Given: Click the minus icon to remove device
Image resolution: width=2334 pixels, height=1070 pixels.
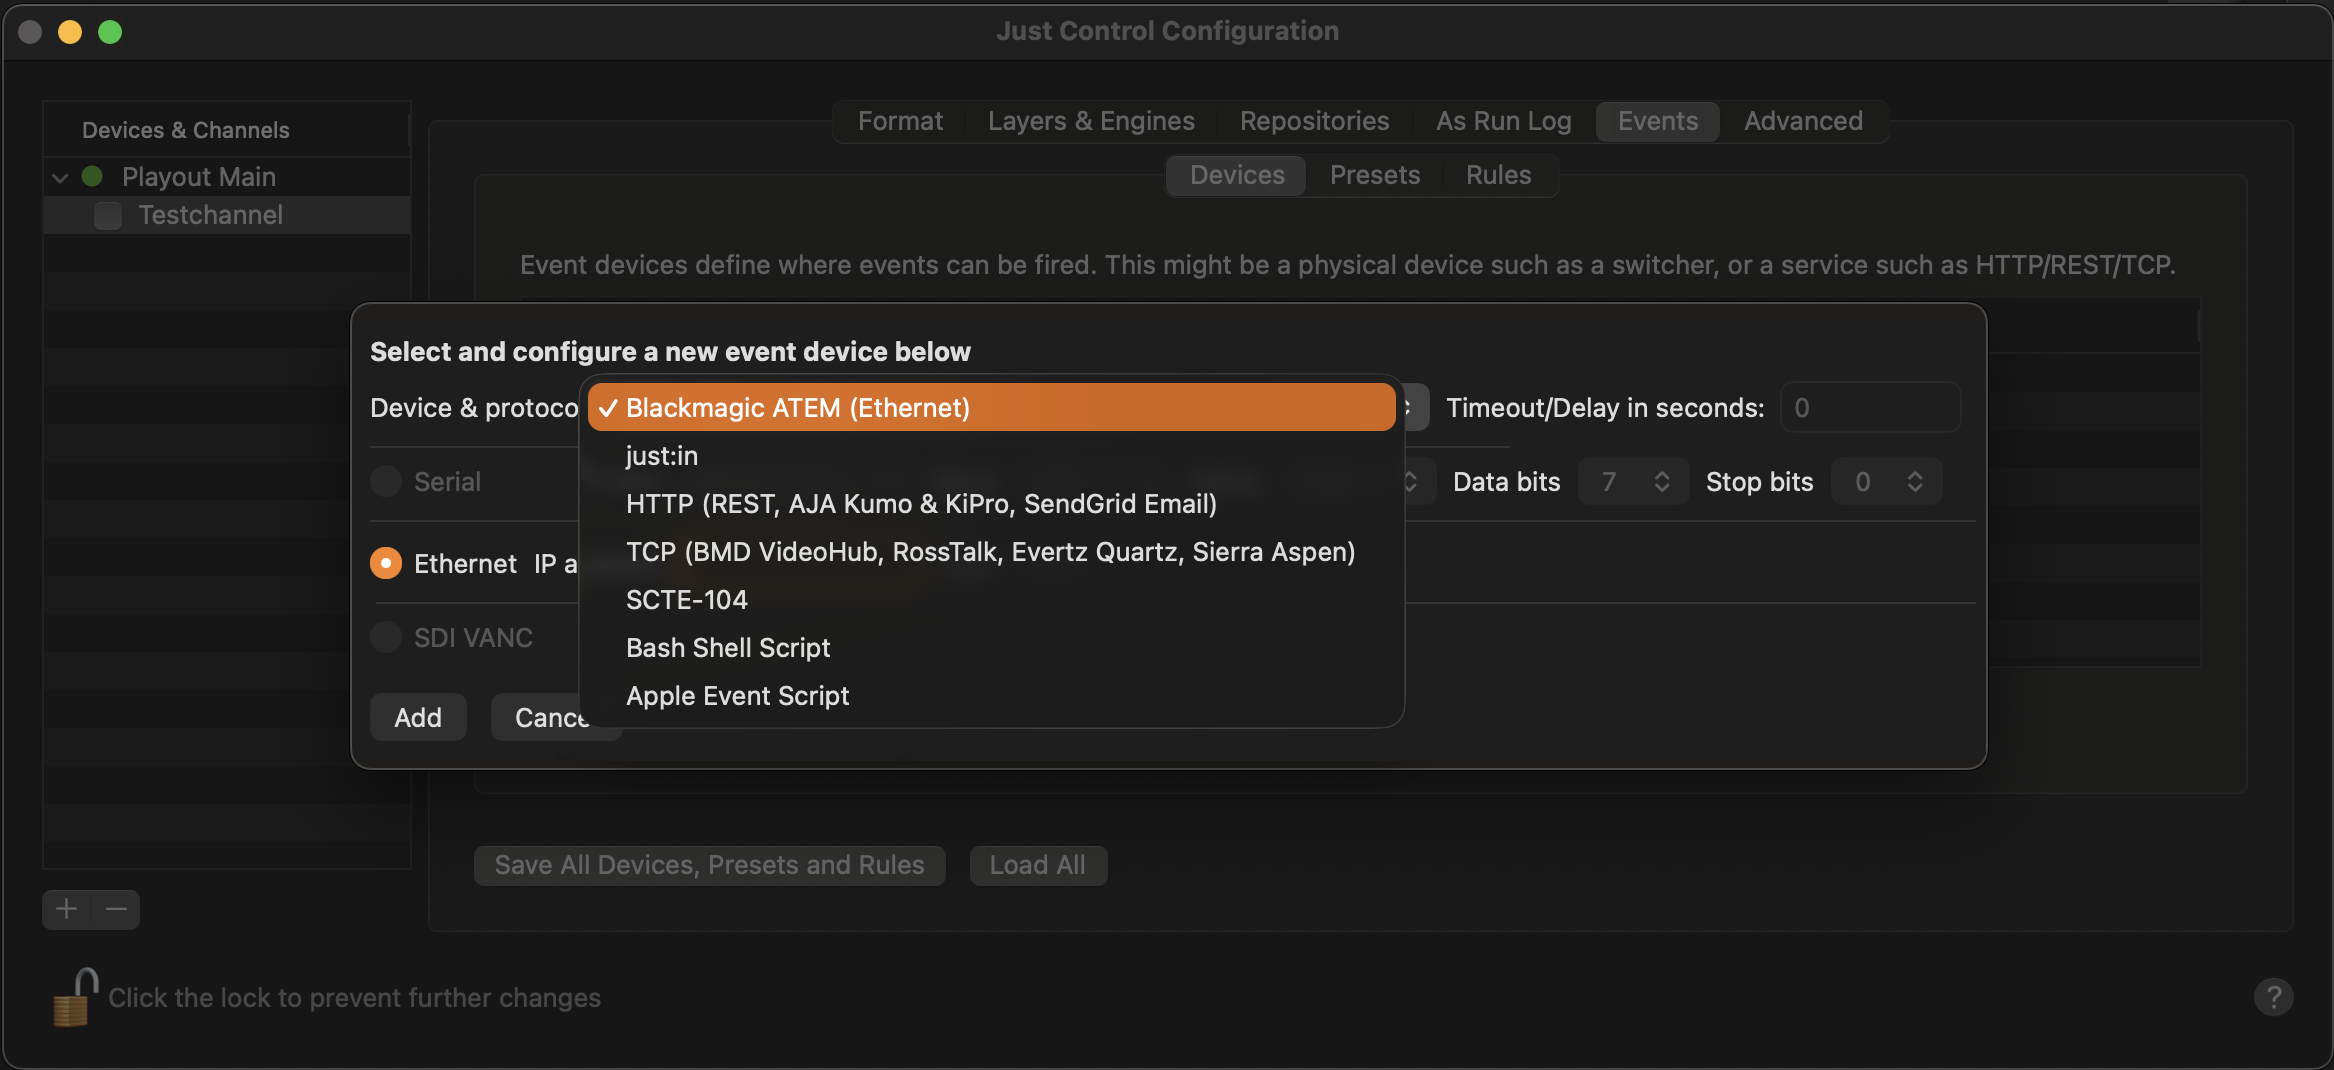Looking at the screenshot, I should click(116, 909).
